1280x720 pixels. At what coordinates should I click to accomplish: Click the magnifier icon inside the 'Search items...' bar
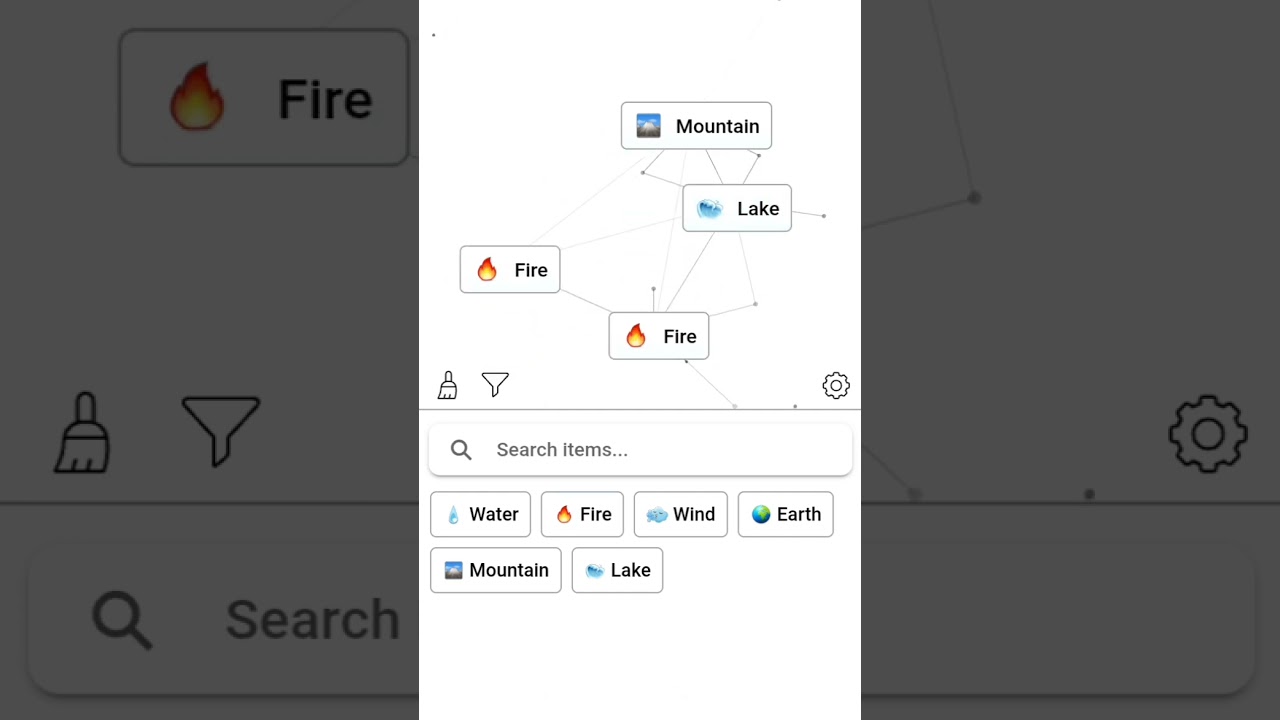[x=461, y=450]
